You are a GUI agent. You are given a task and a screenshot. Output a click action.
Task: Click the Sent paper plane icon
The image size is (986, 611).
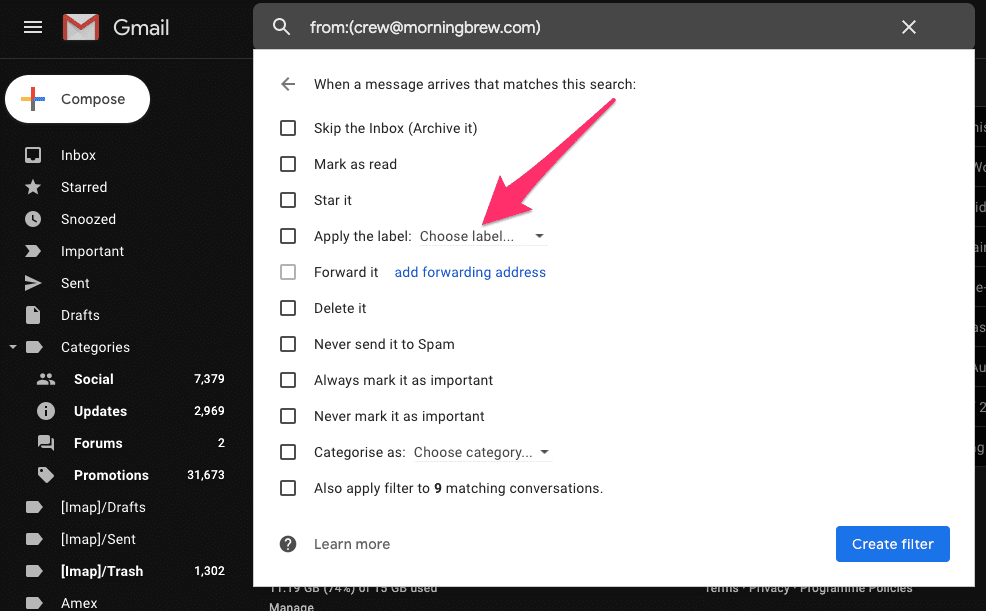coord(33,283)
